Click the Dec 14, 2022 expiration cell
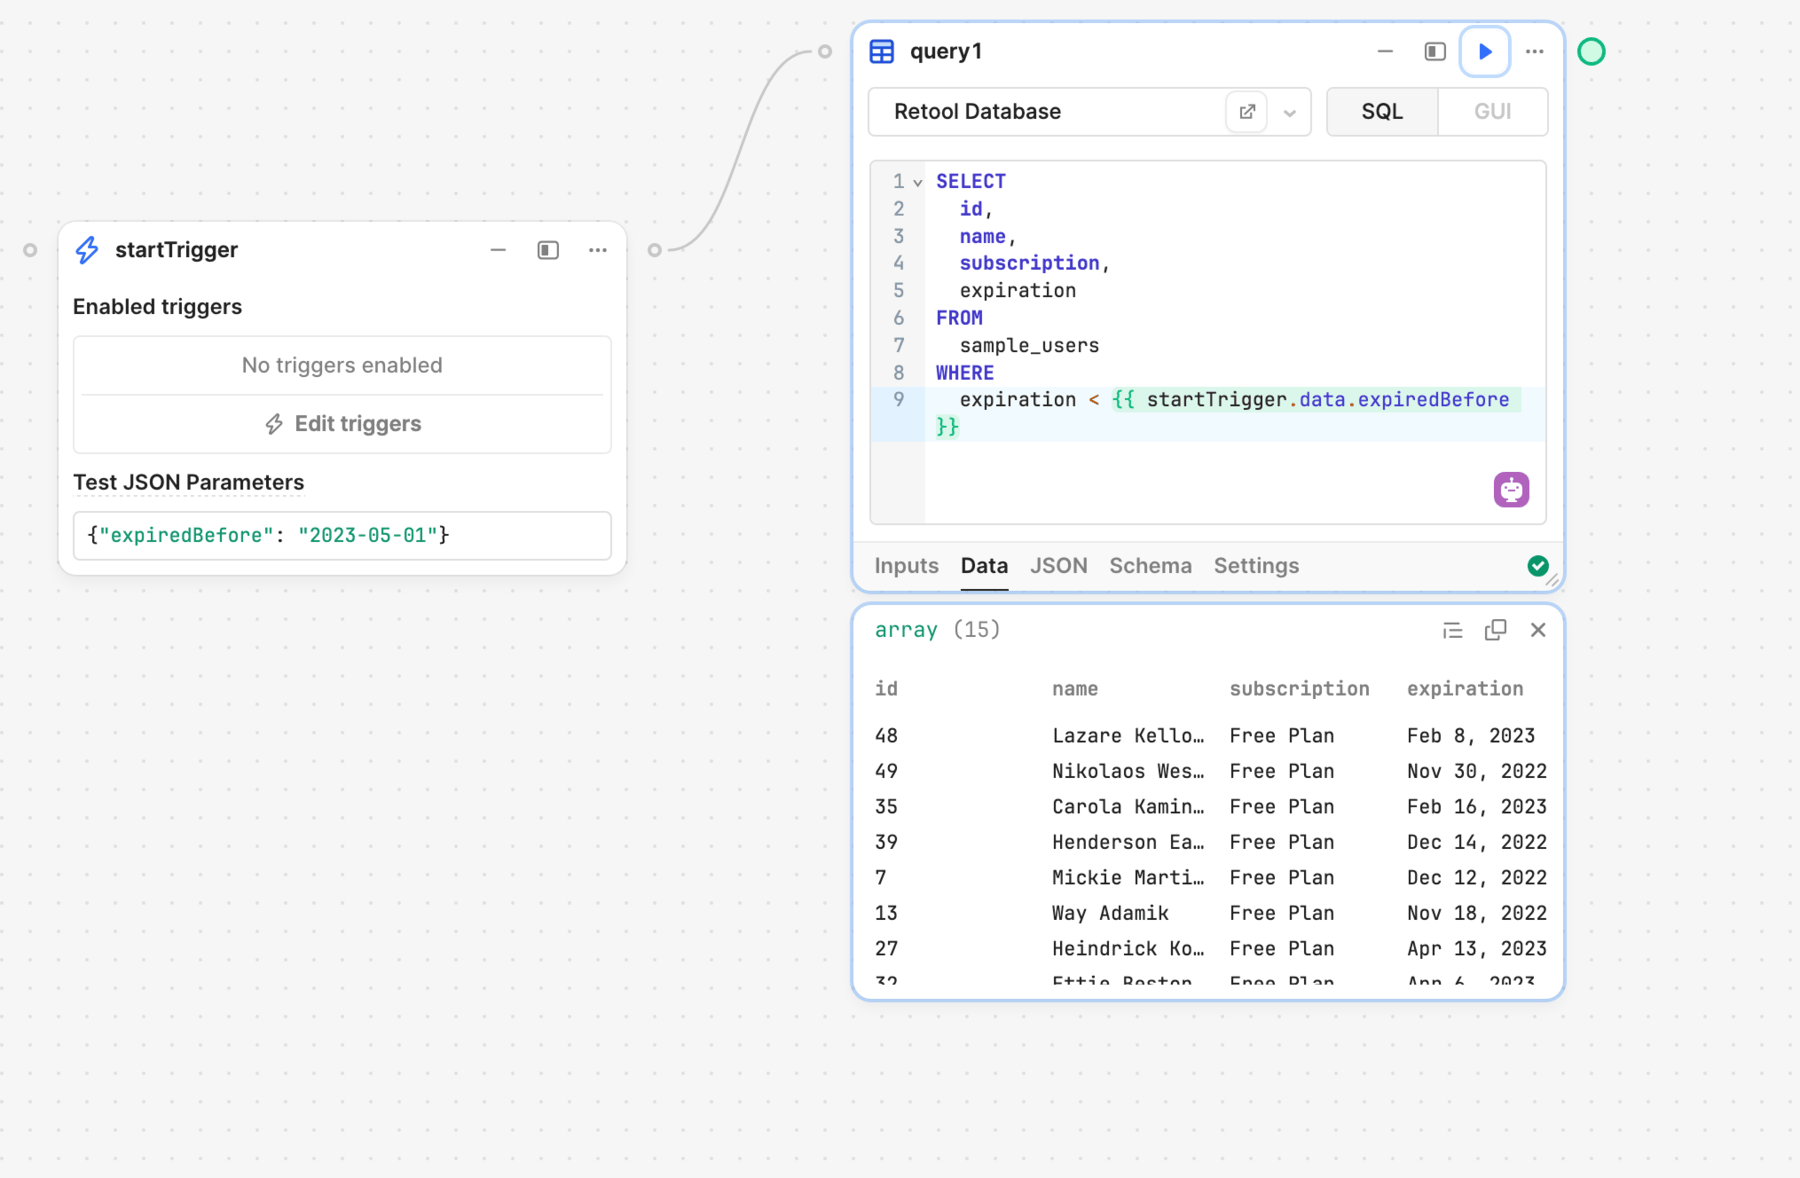 click(x=1477, y=843)
